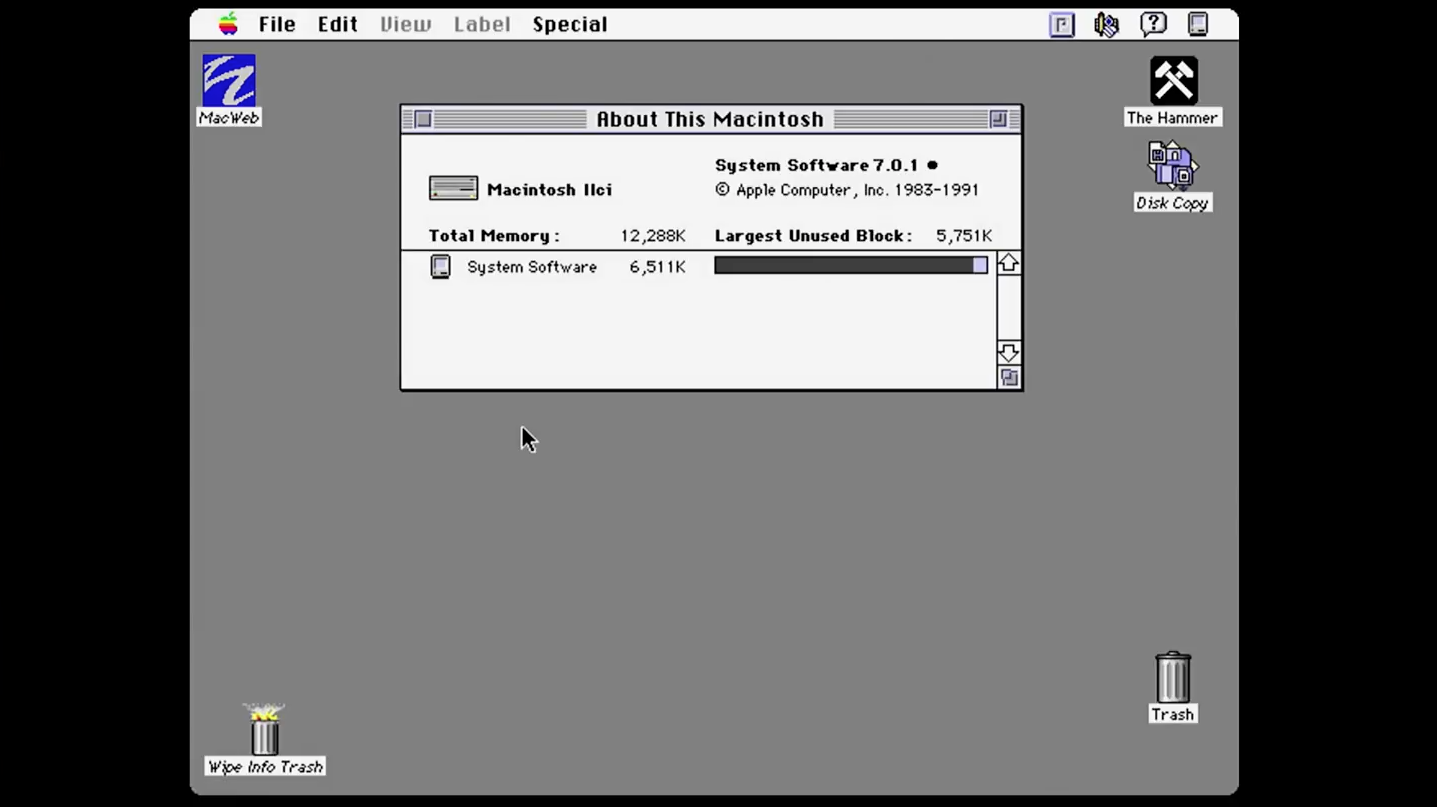Click the window resize box
Viewport: 1437px width, 807px height.
1008,377
